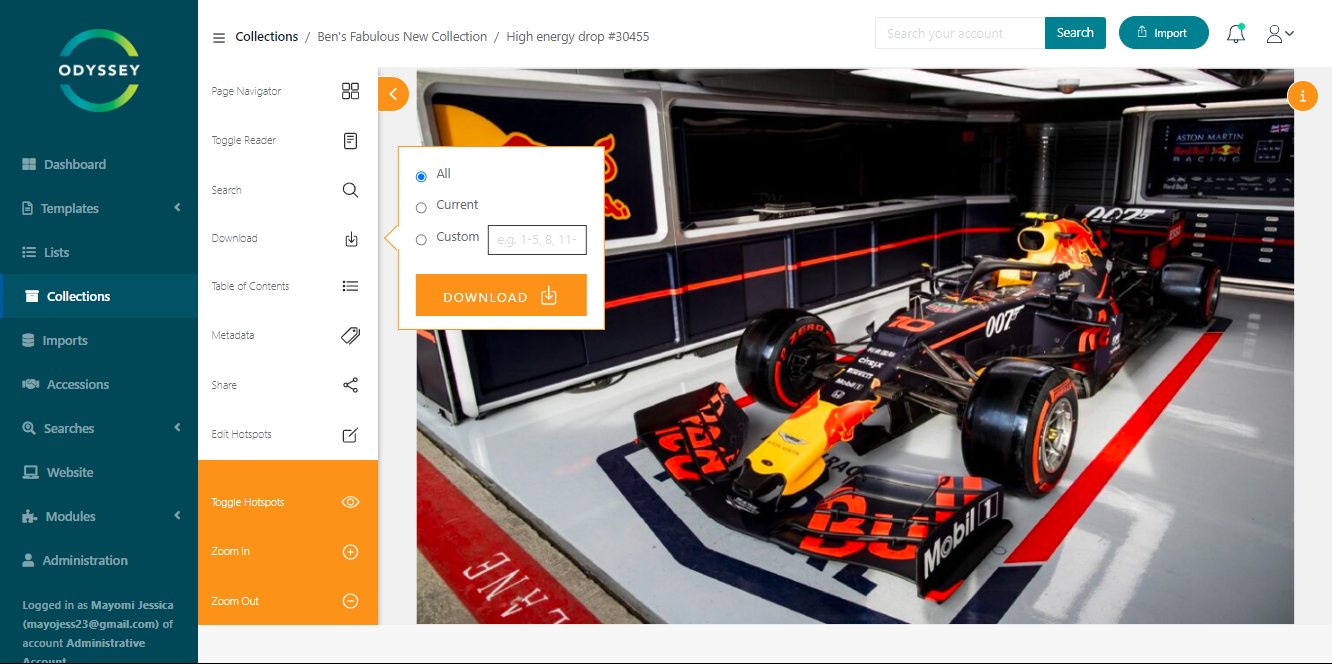
Task: Click the Toggle Reader document icon
Action: 350,141
